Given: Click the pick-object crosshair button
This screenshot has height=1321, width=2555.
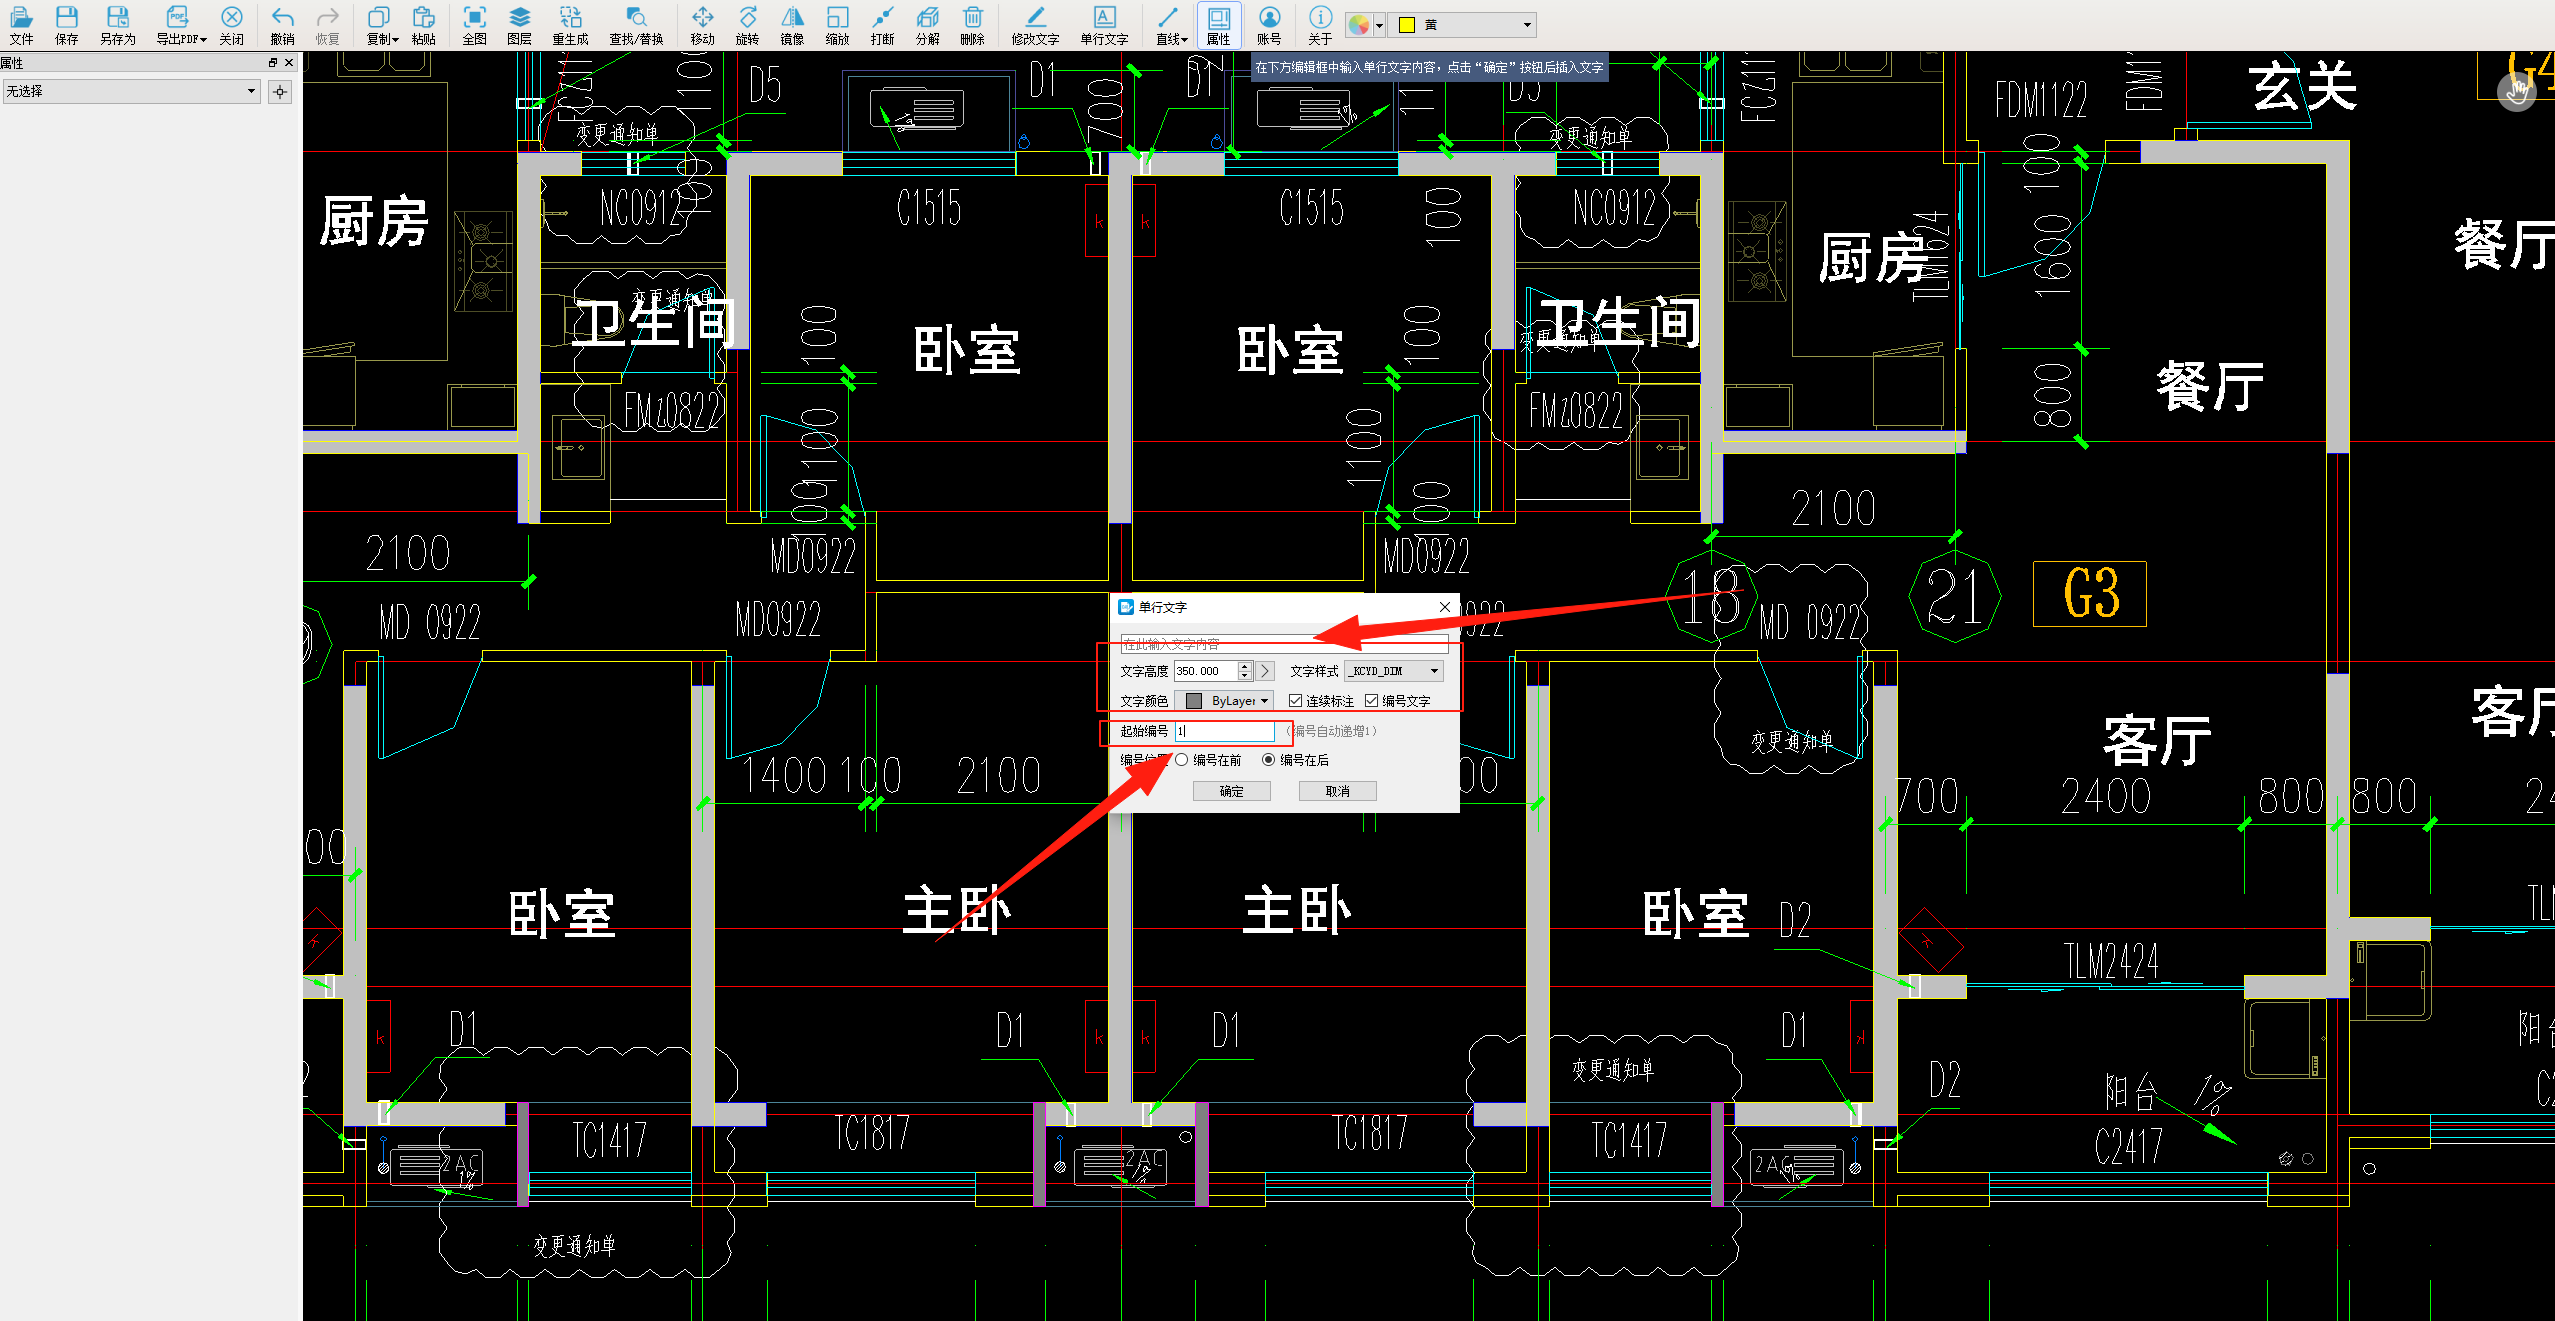Looking at the screenshot, I should 280,92.
